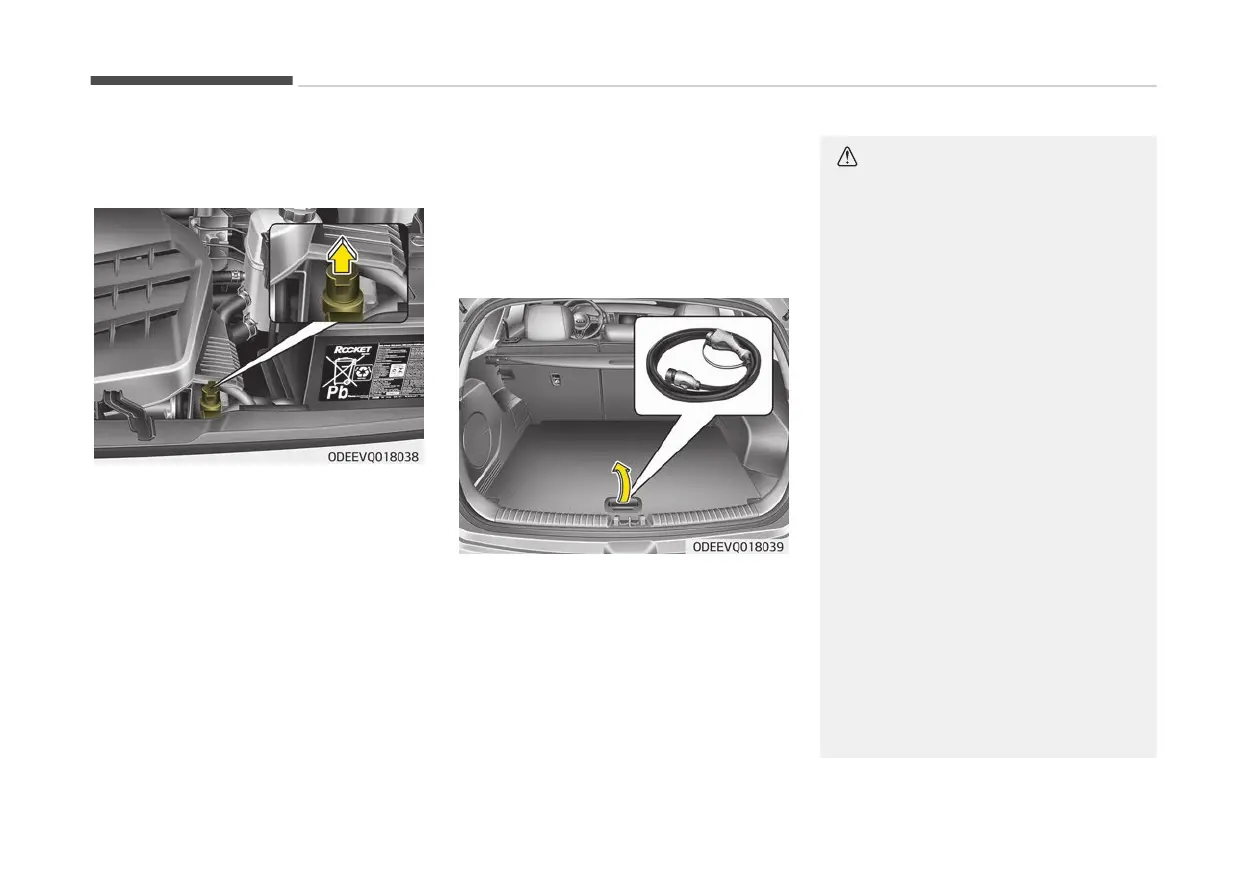Click the thin grey header rule
The height and width of the screenshot is (896, 1247).
tap(727, 86)
